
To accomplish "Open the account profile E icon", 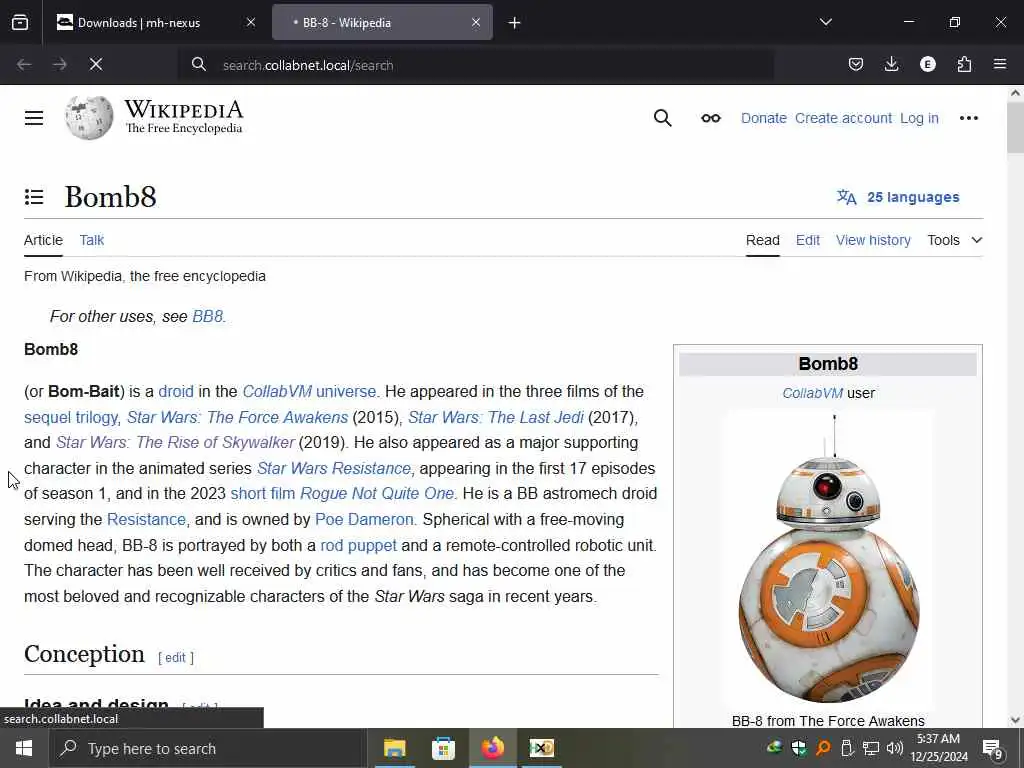I will coord(927,64).
